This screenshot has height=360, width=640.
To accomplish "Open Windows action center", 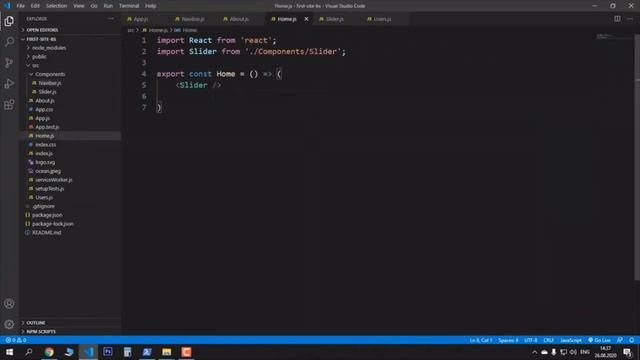I will point(627,352).
